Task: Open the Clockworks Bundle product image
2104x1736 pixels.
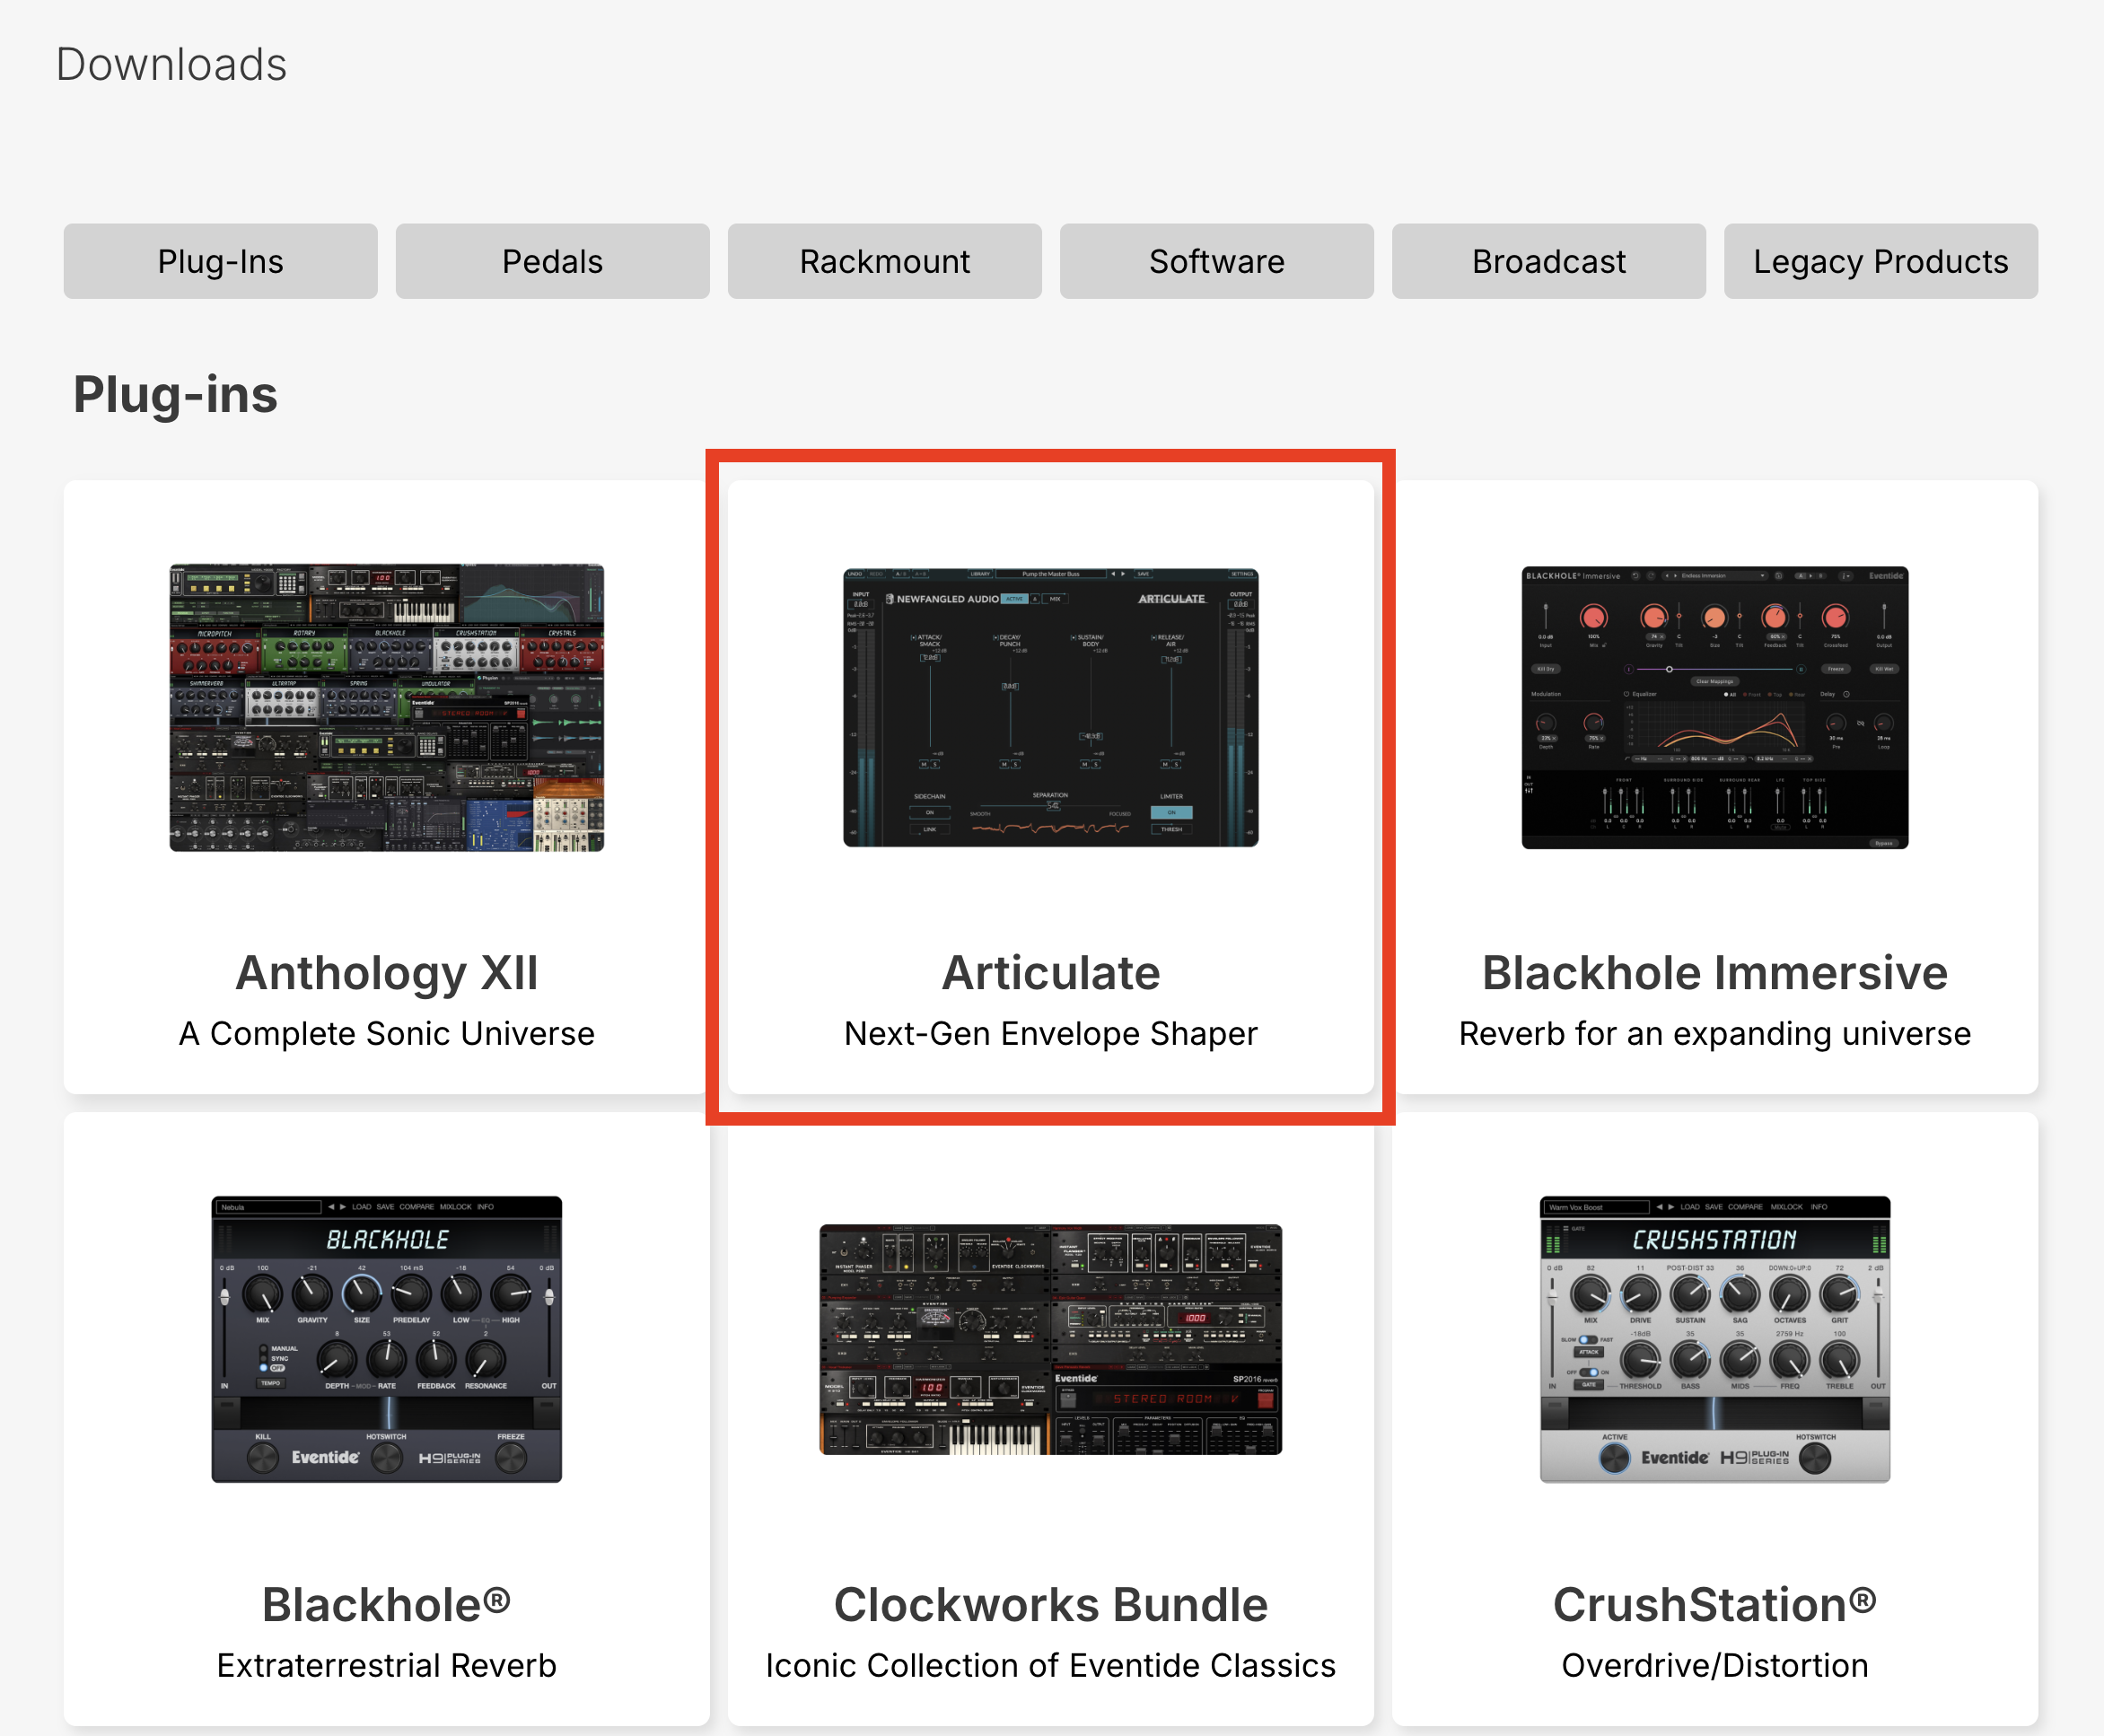Action: [x=1050, y=1339]
